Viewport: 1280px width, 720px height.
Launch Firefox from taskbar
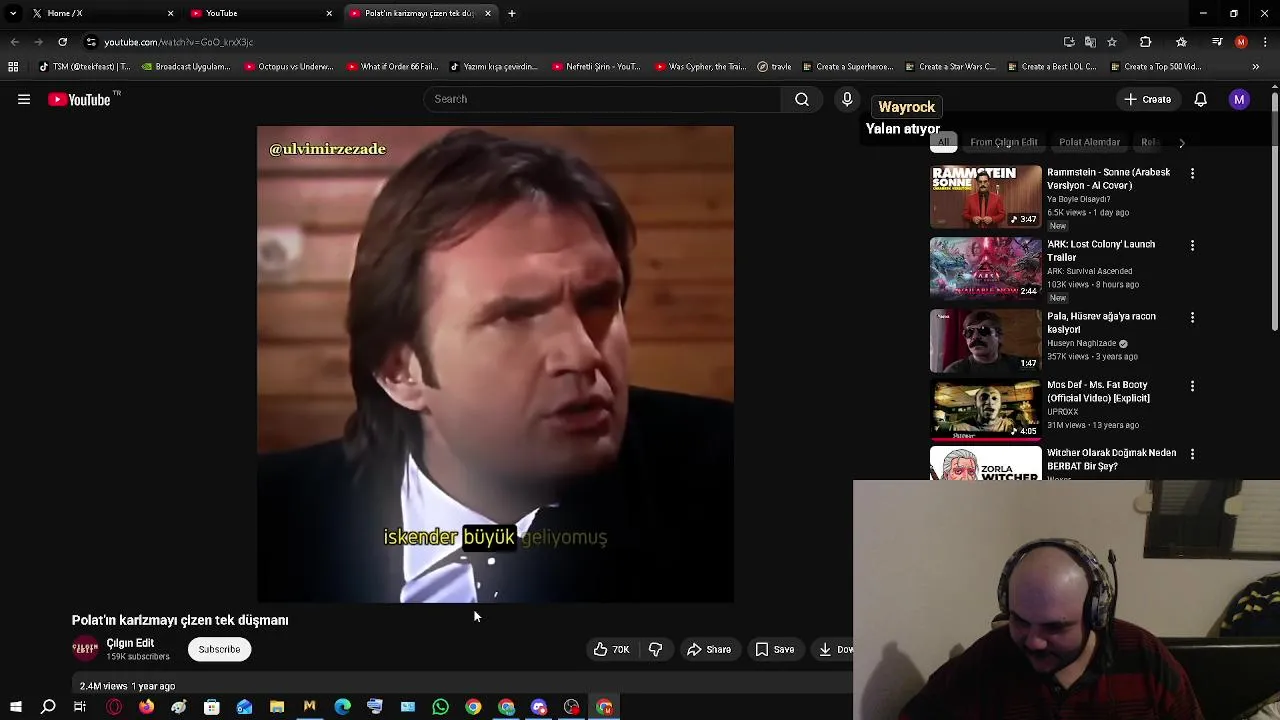coord(147,707)
